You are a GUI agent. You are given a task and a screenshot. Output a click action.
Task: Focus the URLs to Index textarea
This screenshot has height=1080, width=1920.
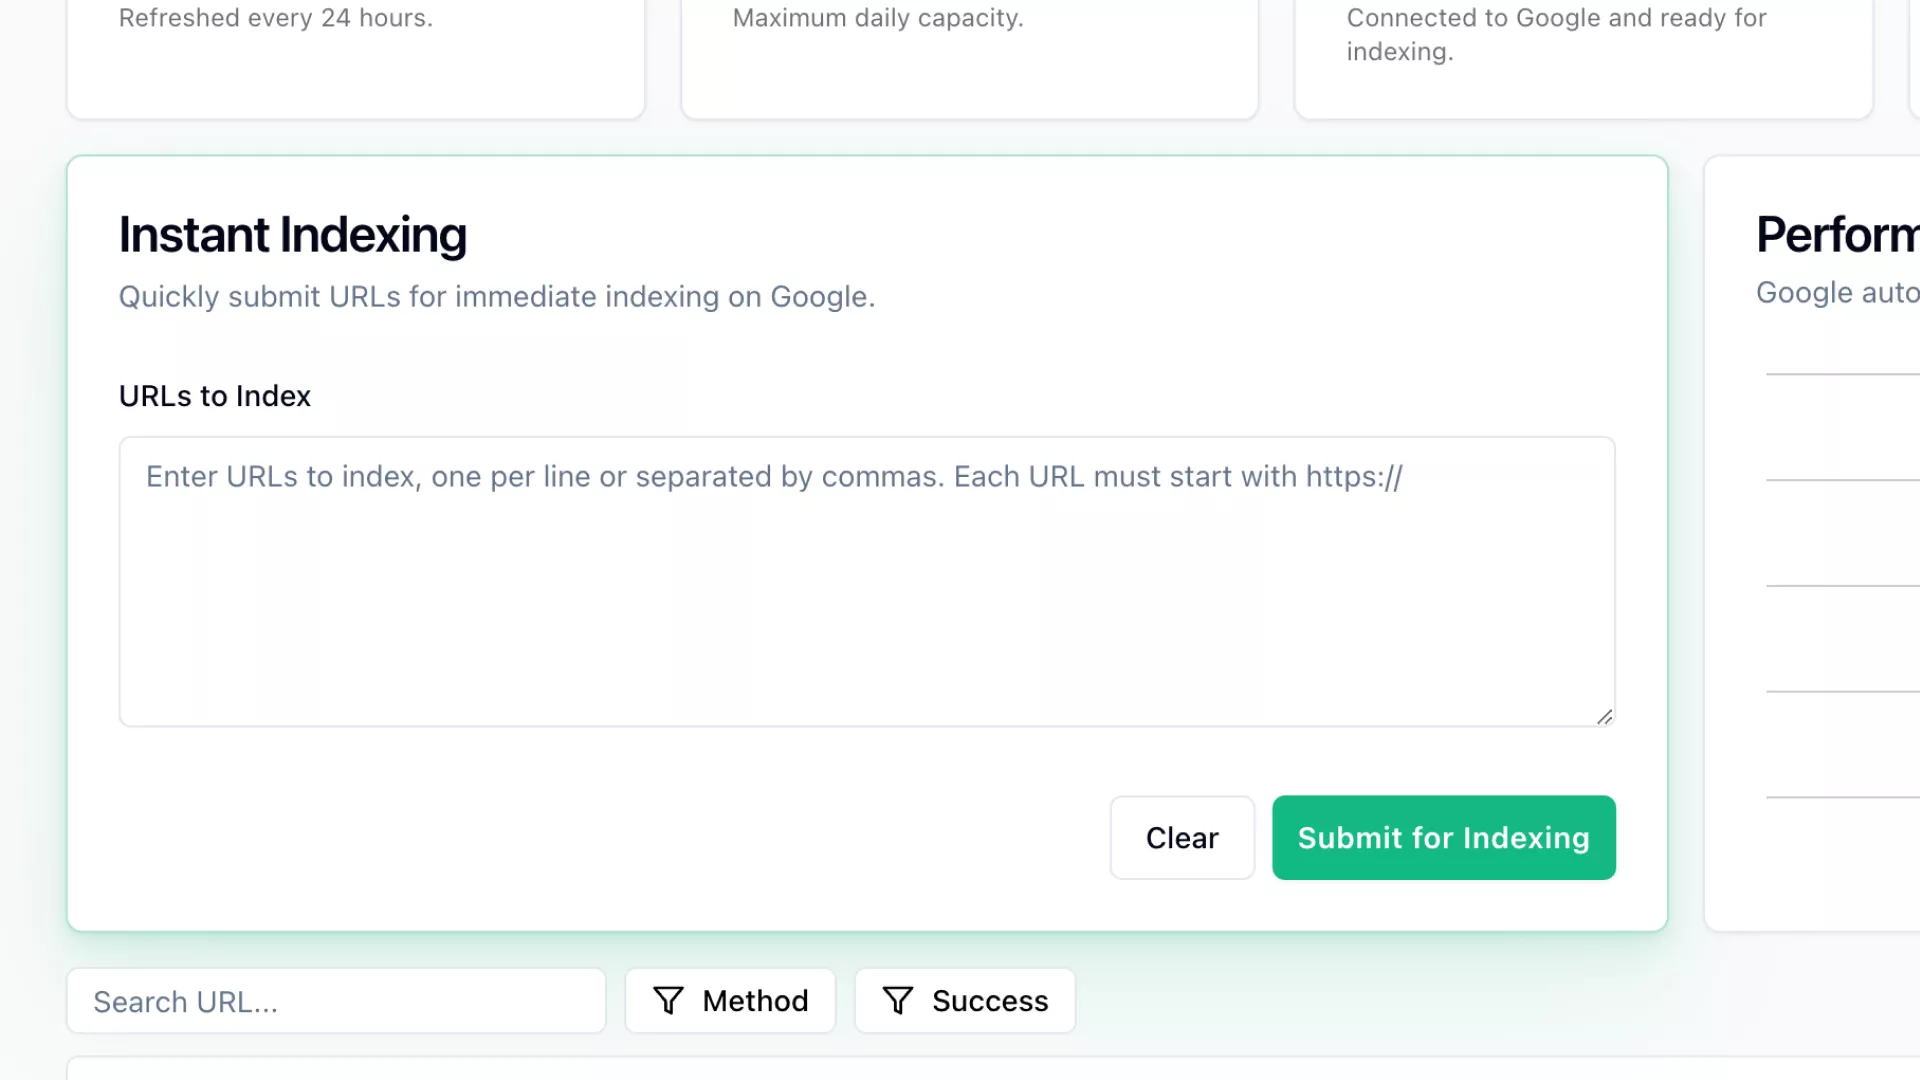pyautogui.click(x=866, y=581)
